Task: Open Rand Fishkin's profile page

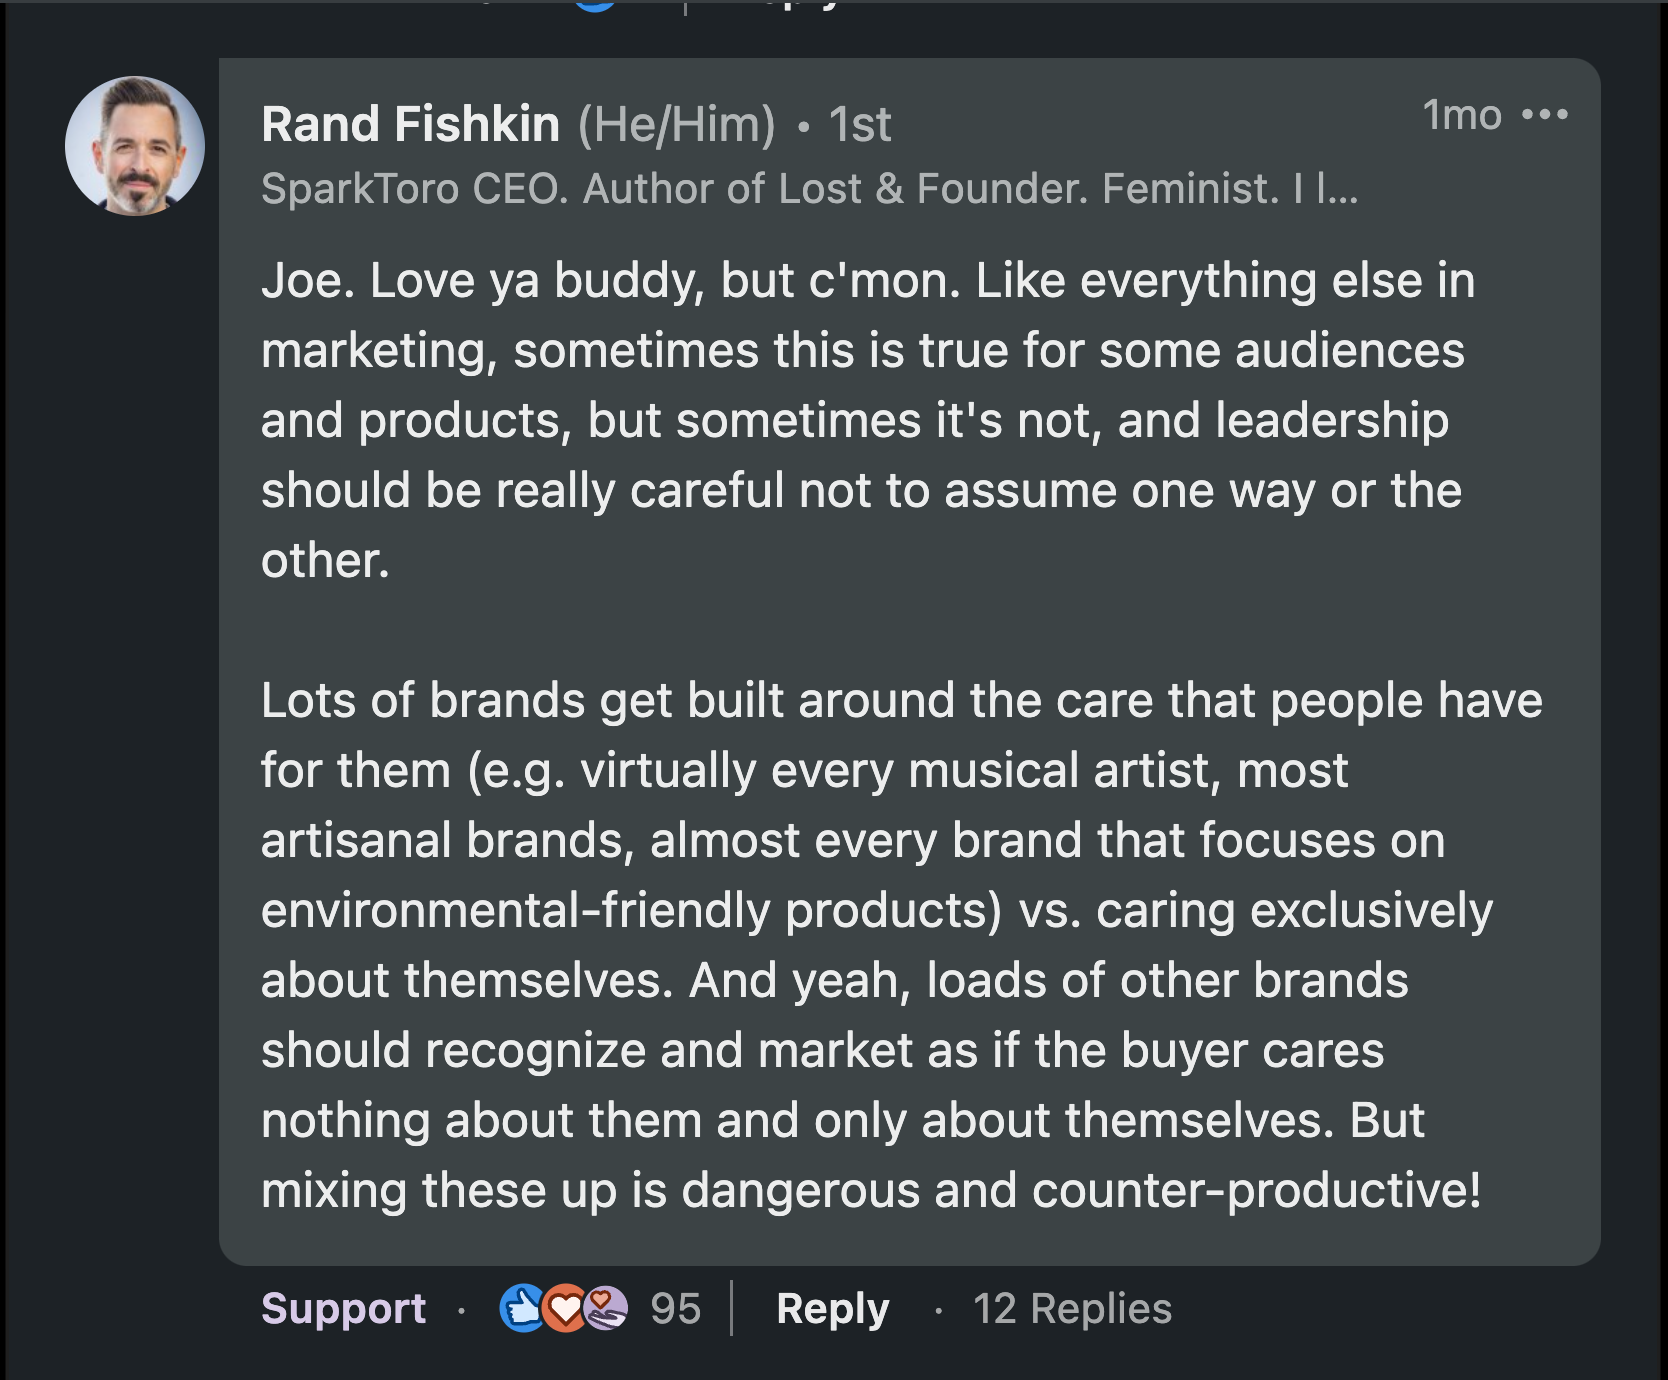Action: (409, 124)
